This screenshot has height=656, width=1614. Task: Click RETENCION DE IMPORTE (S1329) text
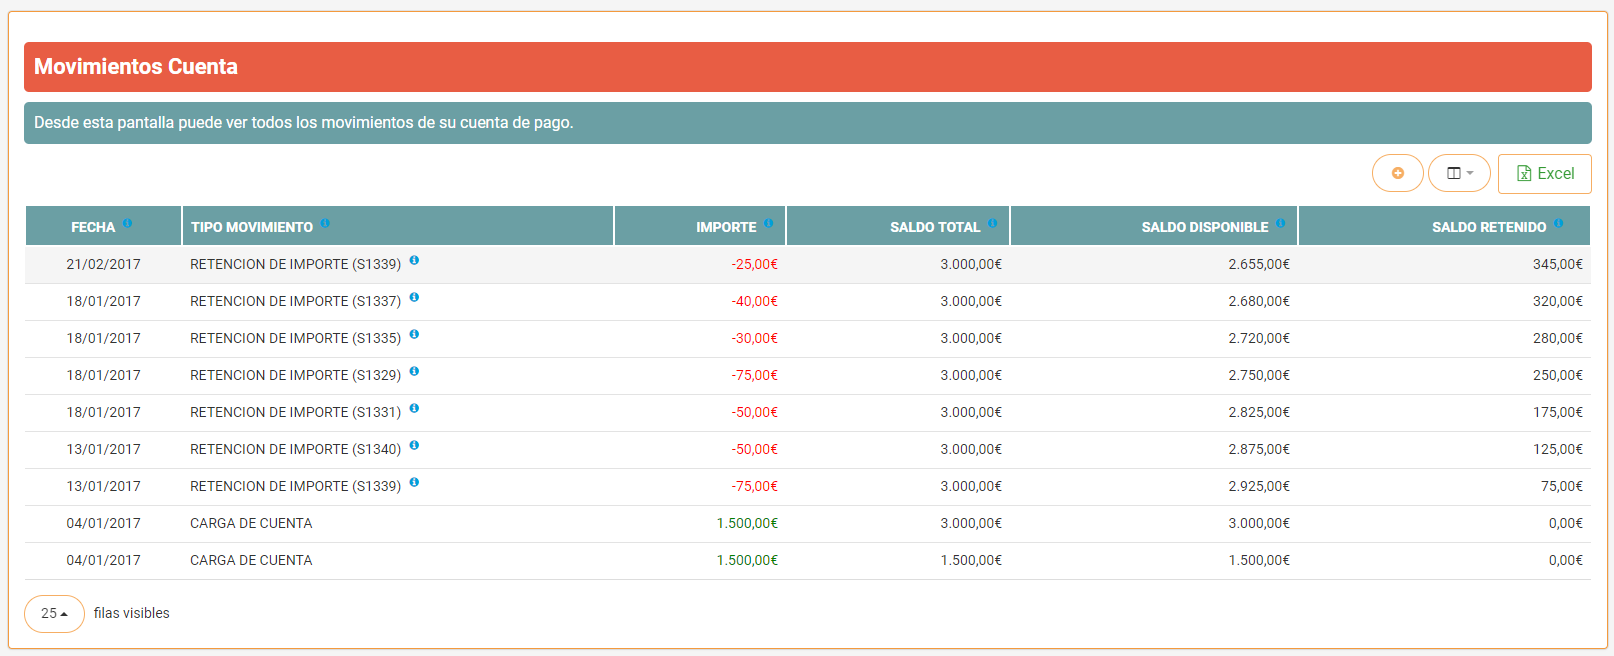[x=296, y=375]
